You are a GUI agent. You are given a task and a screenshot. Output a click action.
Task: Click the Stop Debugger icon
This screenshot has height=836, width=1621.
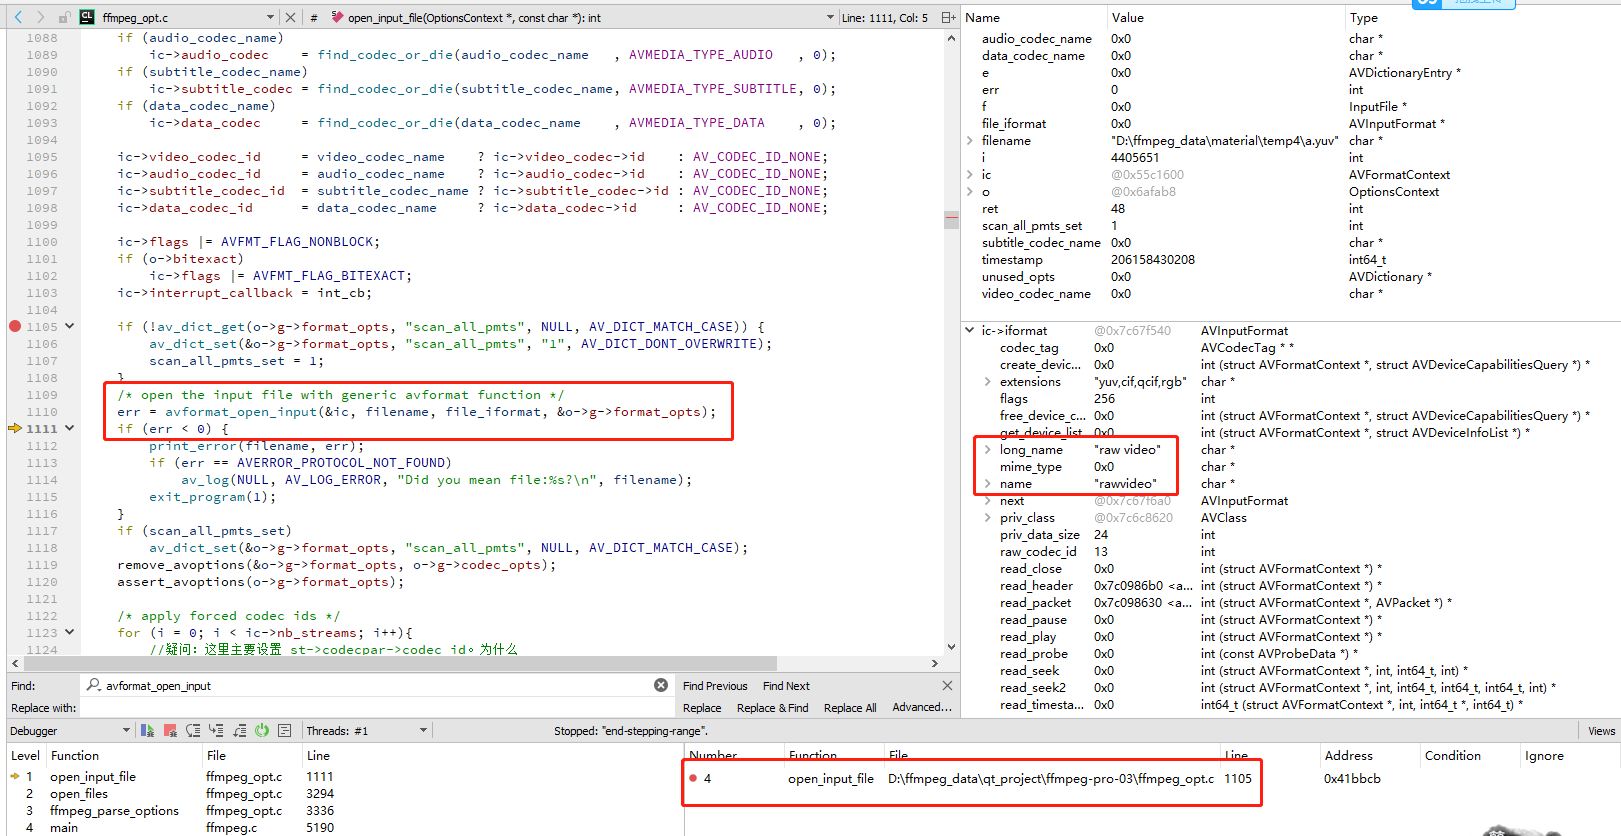click(x=170, y=731)
